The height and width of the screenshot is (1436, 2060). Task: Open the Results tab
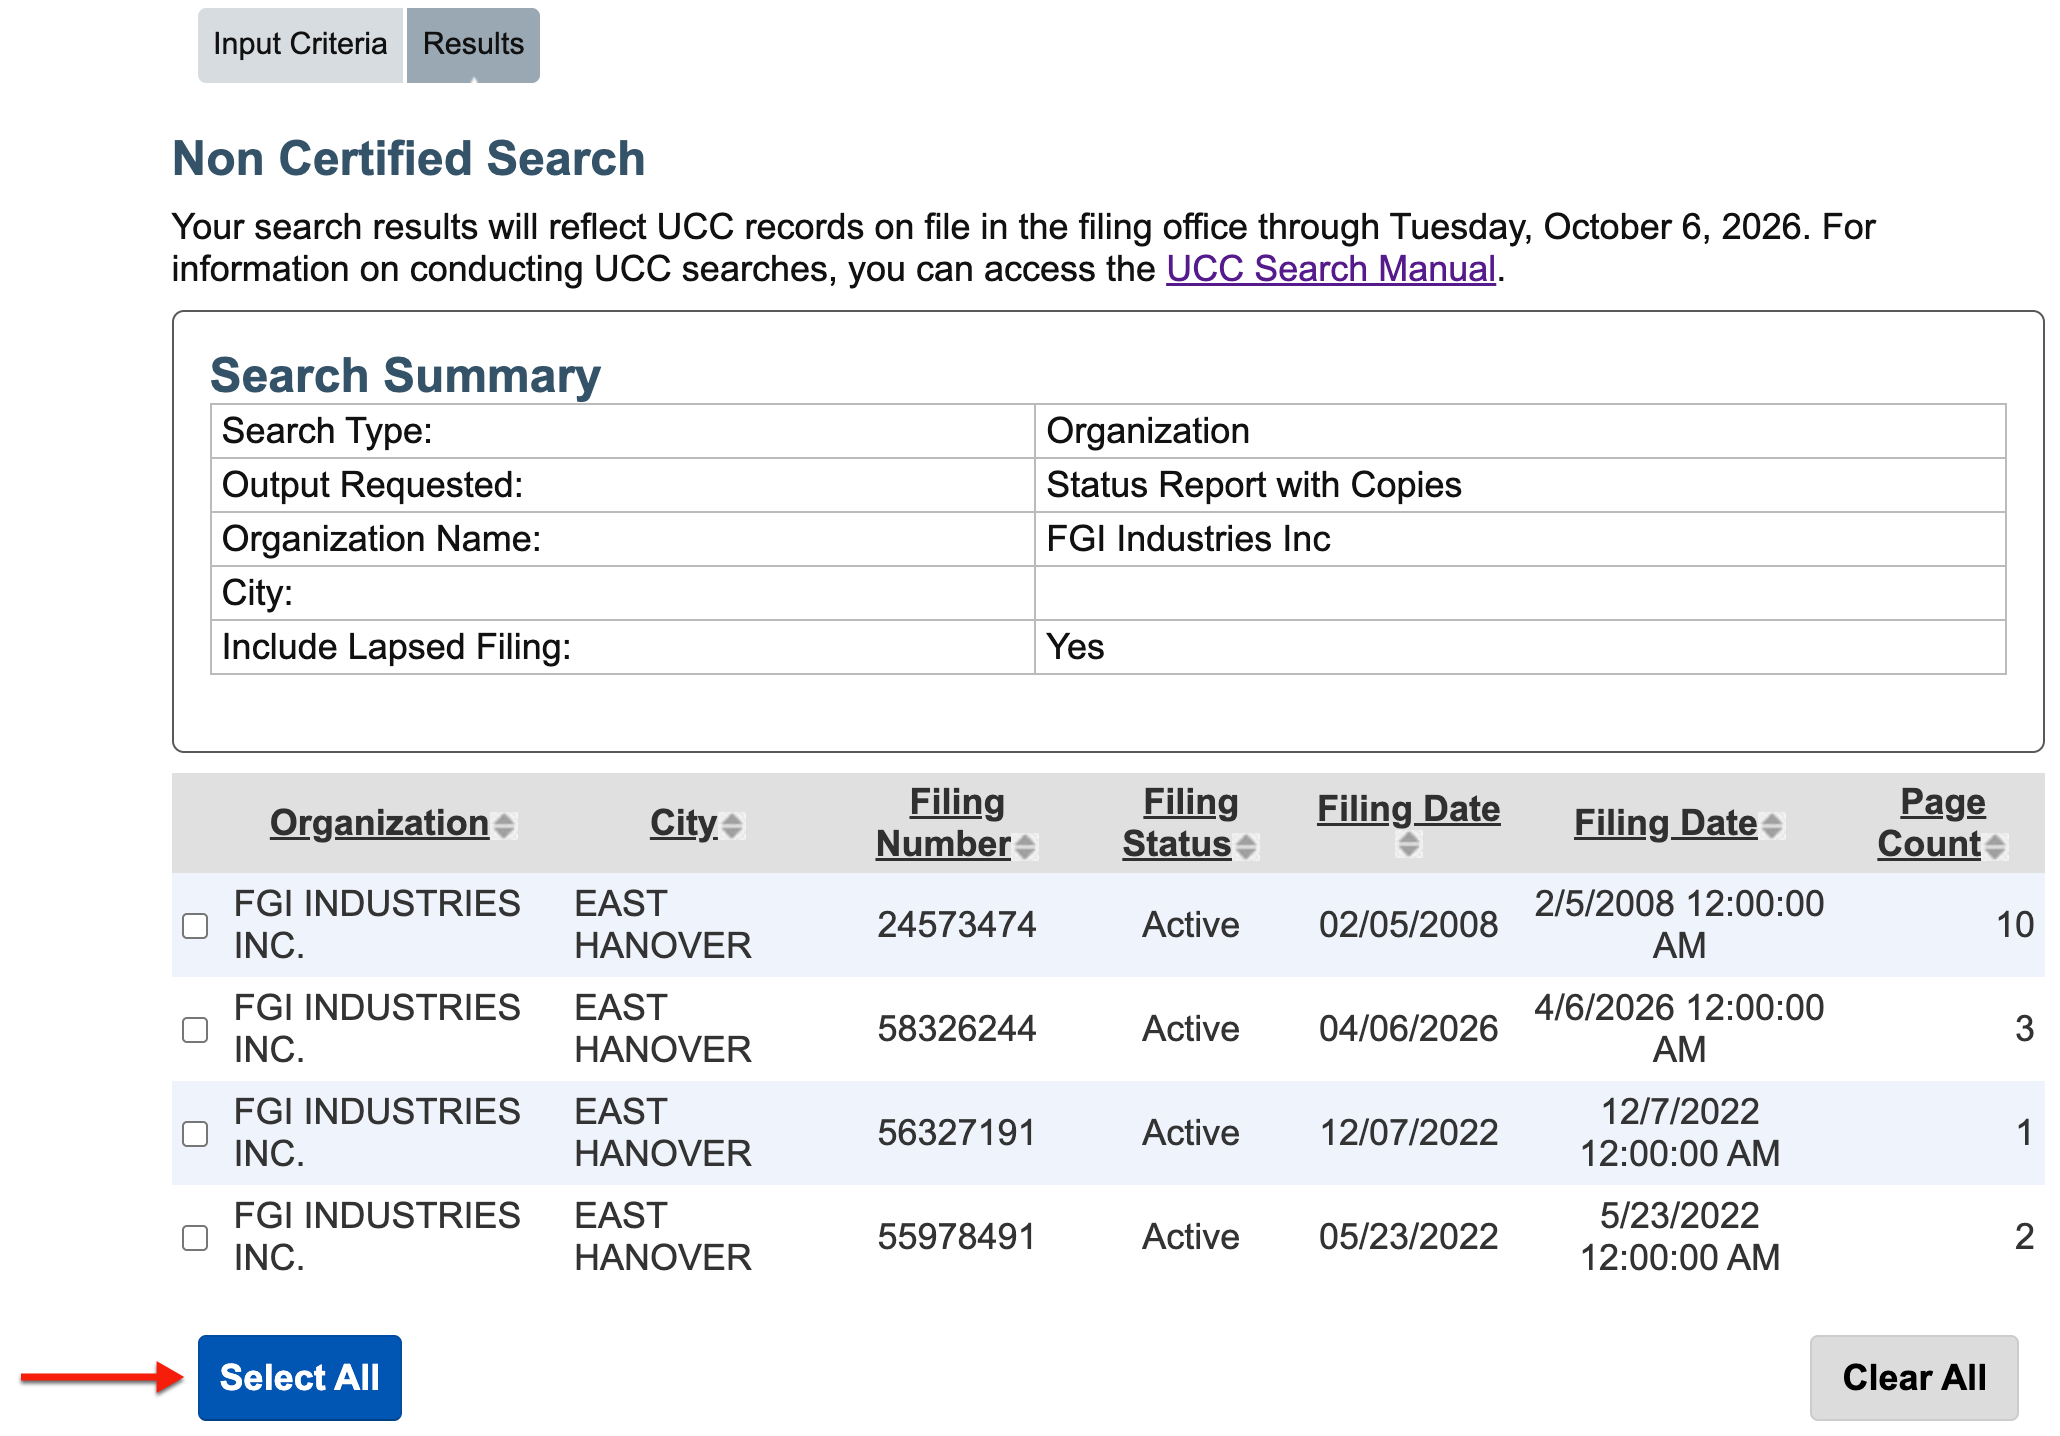click(473, 45)
